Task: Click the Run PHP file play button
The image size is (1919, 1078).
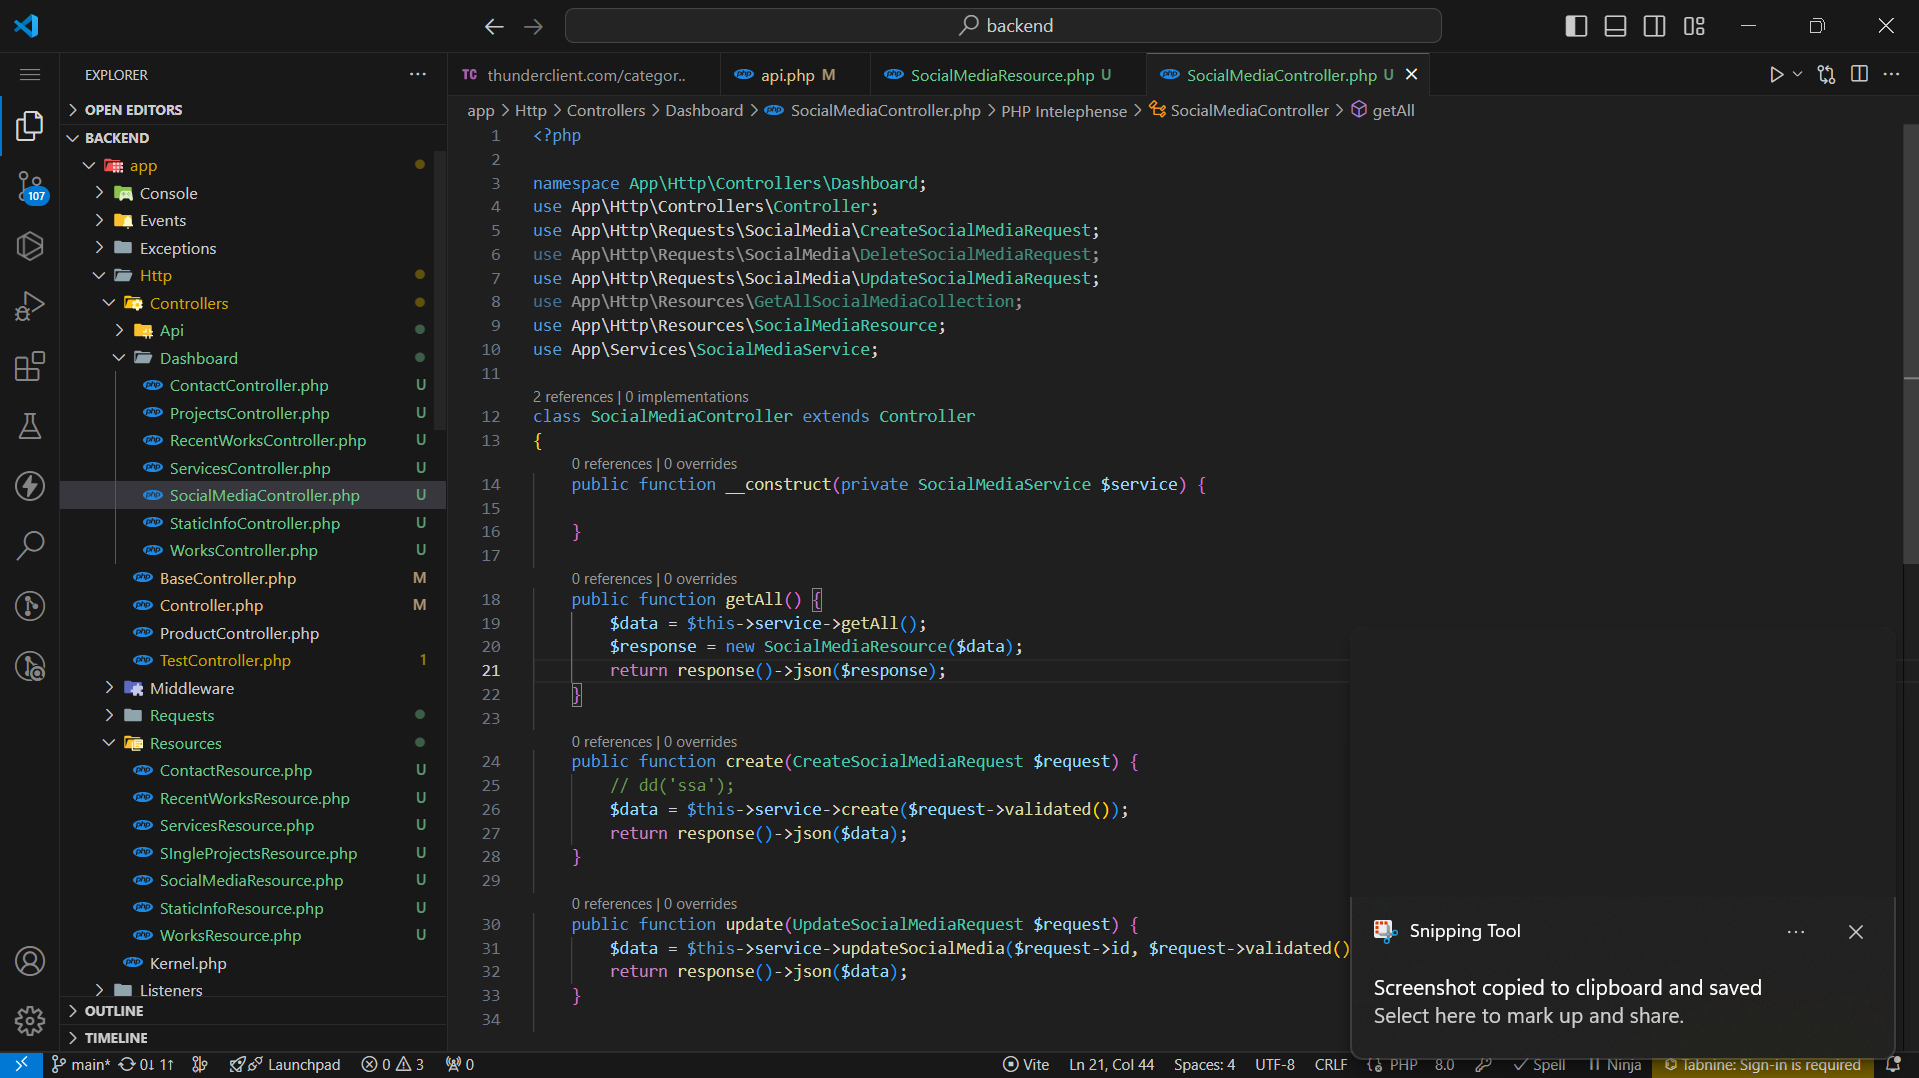Action: point(1775,75)
